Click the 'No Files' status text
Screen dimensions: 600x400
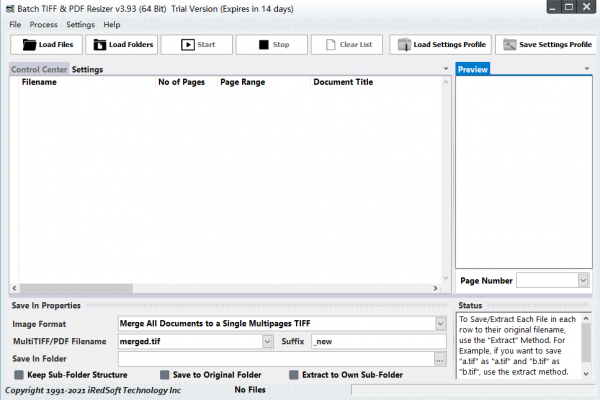[x=250, y=390]
